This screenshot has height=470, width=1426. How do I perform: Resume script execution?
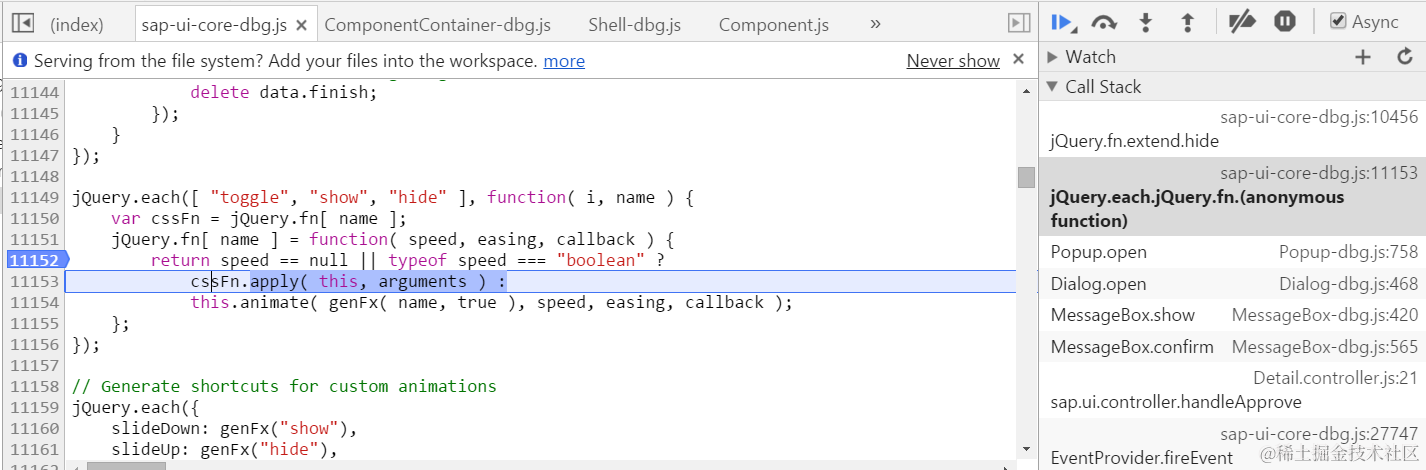pos(1063,22)
